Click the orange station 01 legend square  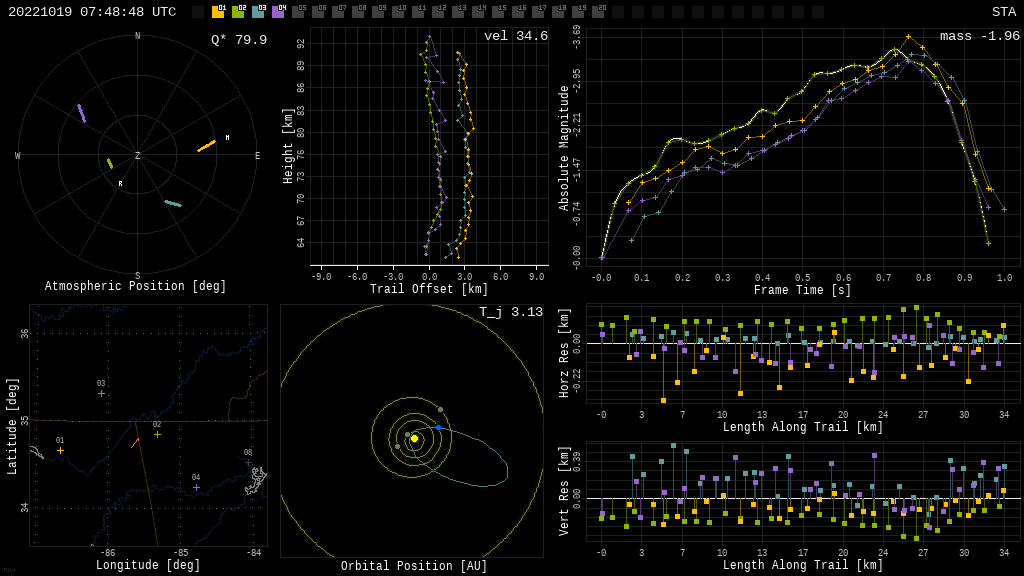click(x=218, y=12)
